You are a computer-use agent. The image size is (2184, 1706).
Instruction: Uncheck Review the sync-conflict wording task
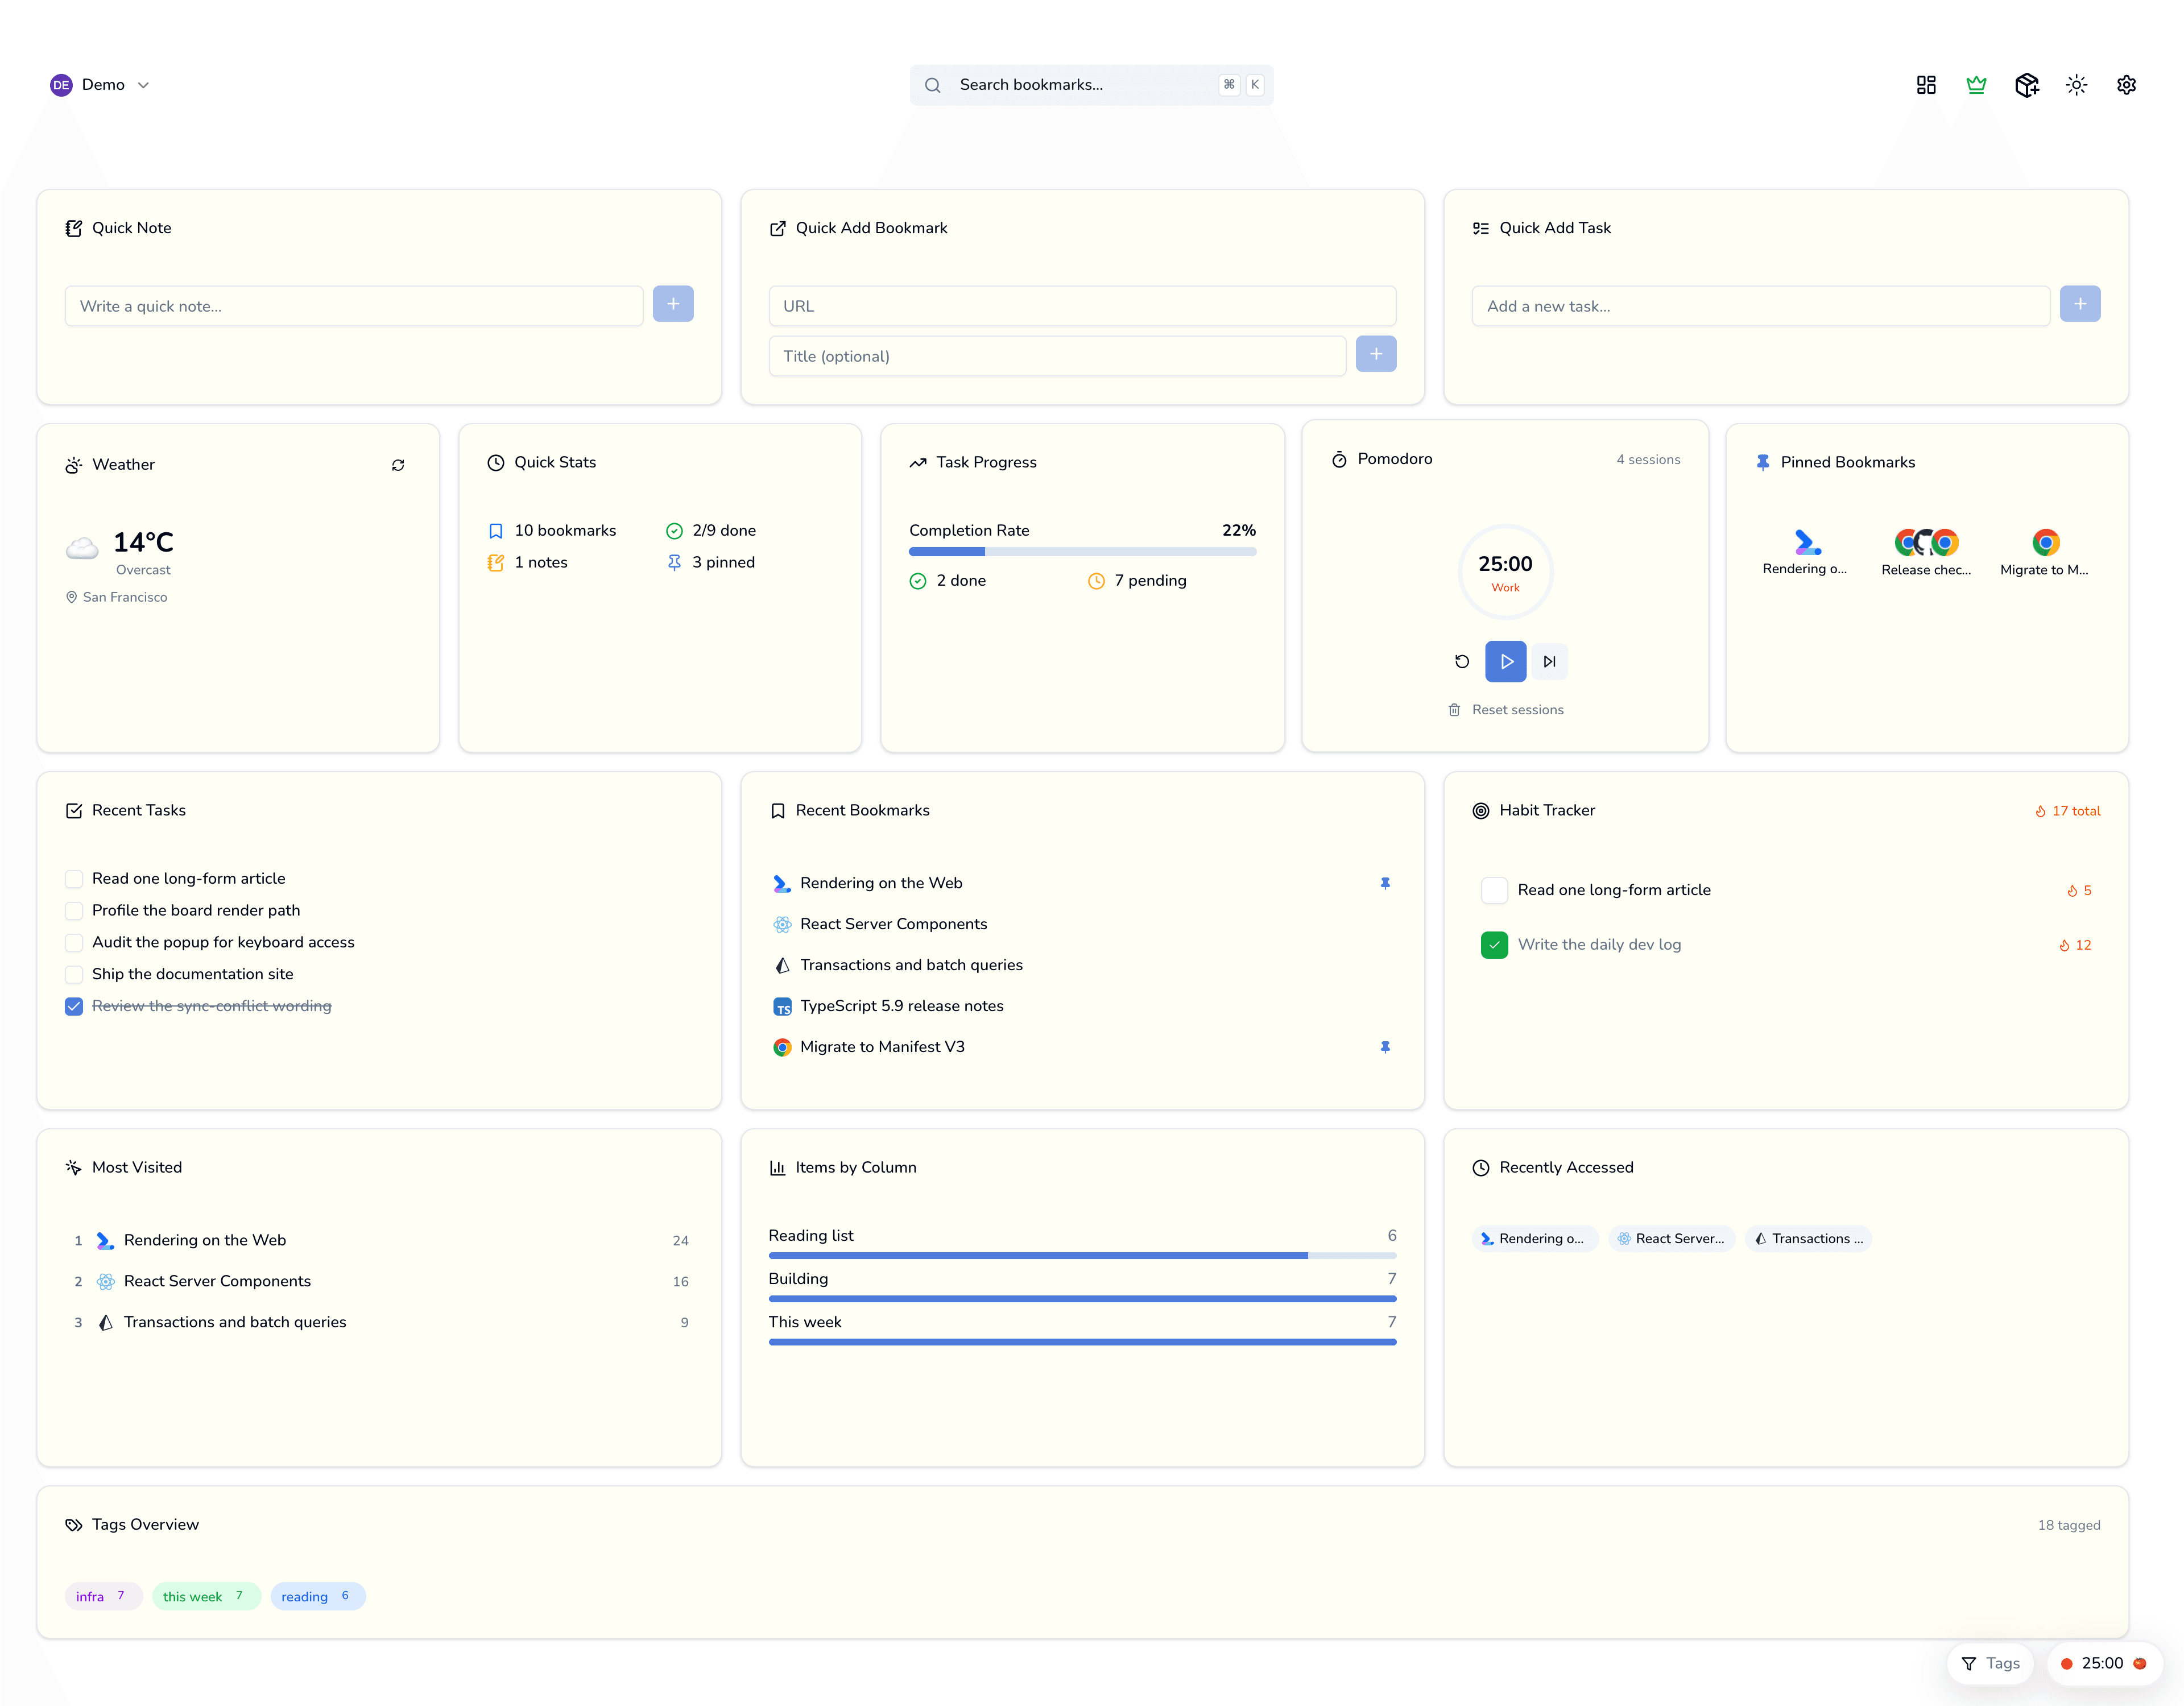pos(74,1006)
